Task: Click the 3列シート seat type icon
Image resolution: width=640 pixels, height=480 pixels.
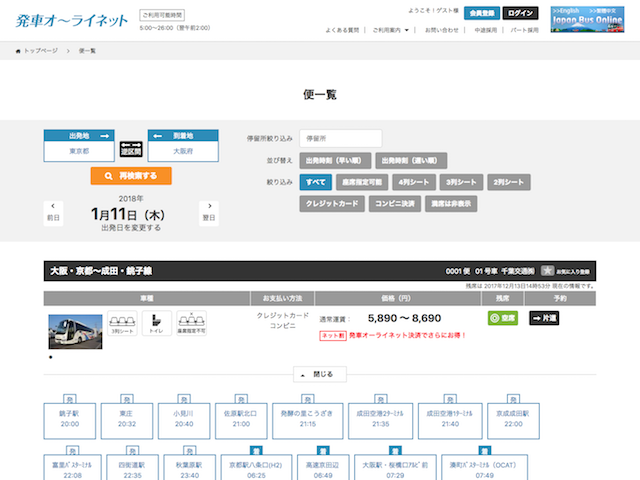Action: point(122,323)
